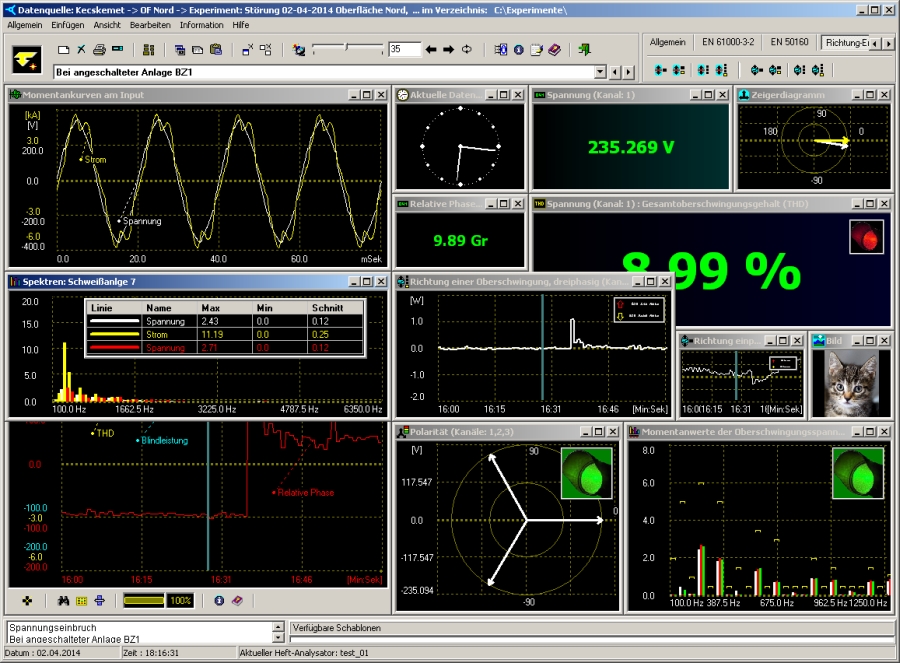Click the red traffic light indicator
Viewport: 900px width, 663px height.
tap(866, 237)
